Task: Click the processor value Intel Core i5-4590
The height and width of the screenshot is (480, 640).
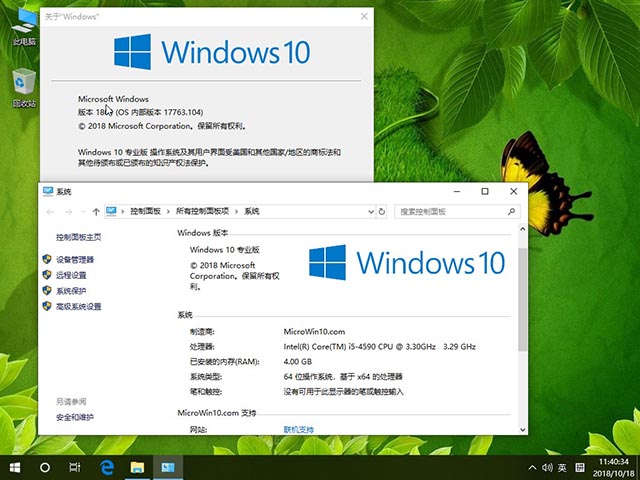Action: click(x=380, y=347)
